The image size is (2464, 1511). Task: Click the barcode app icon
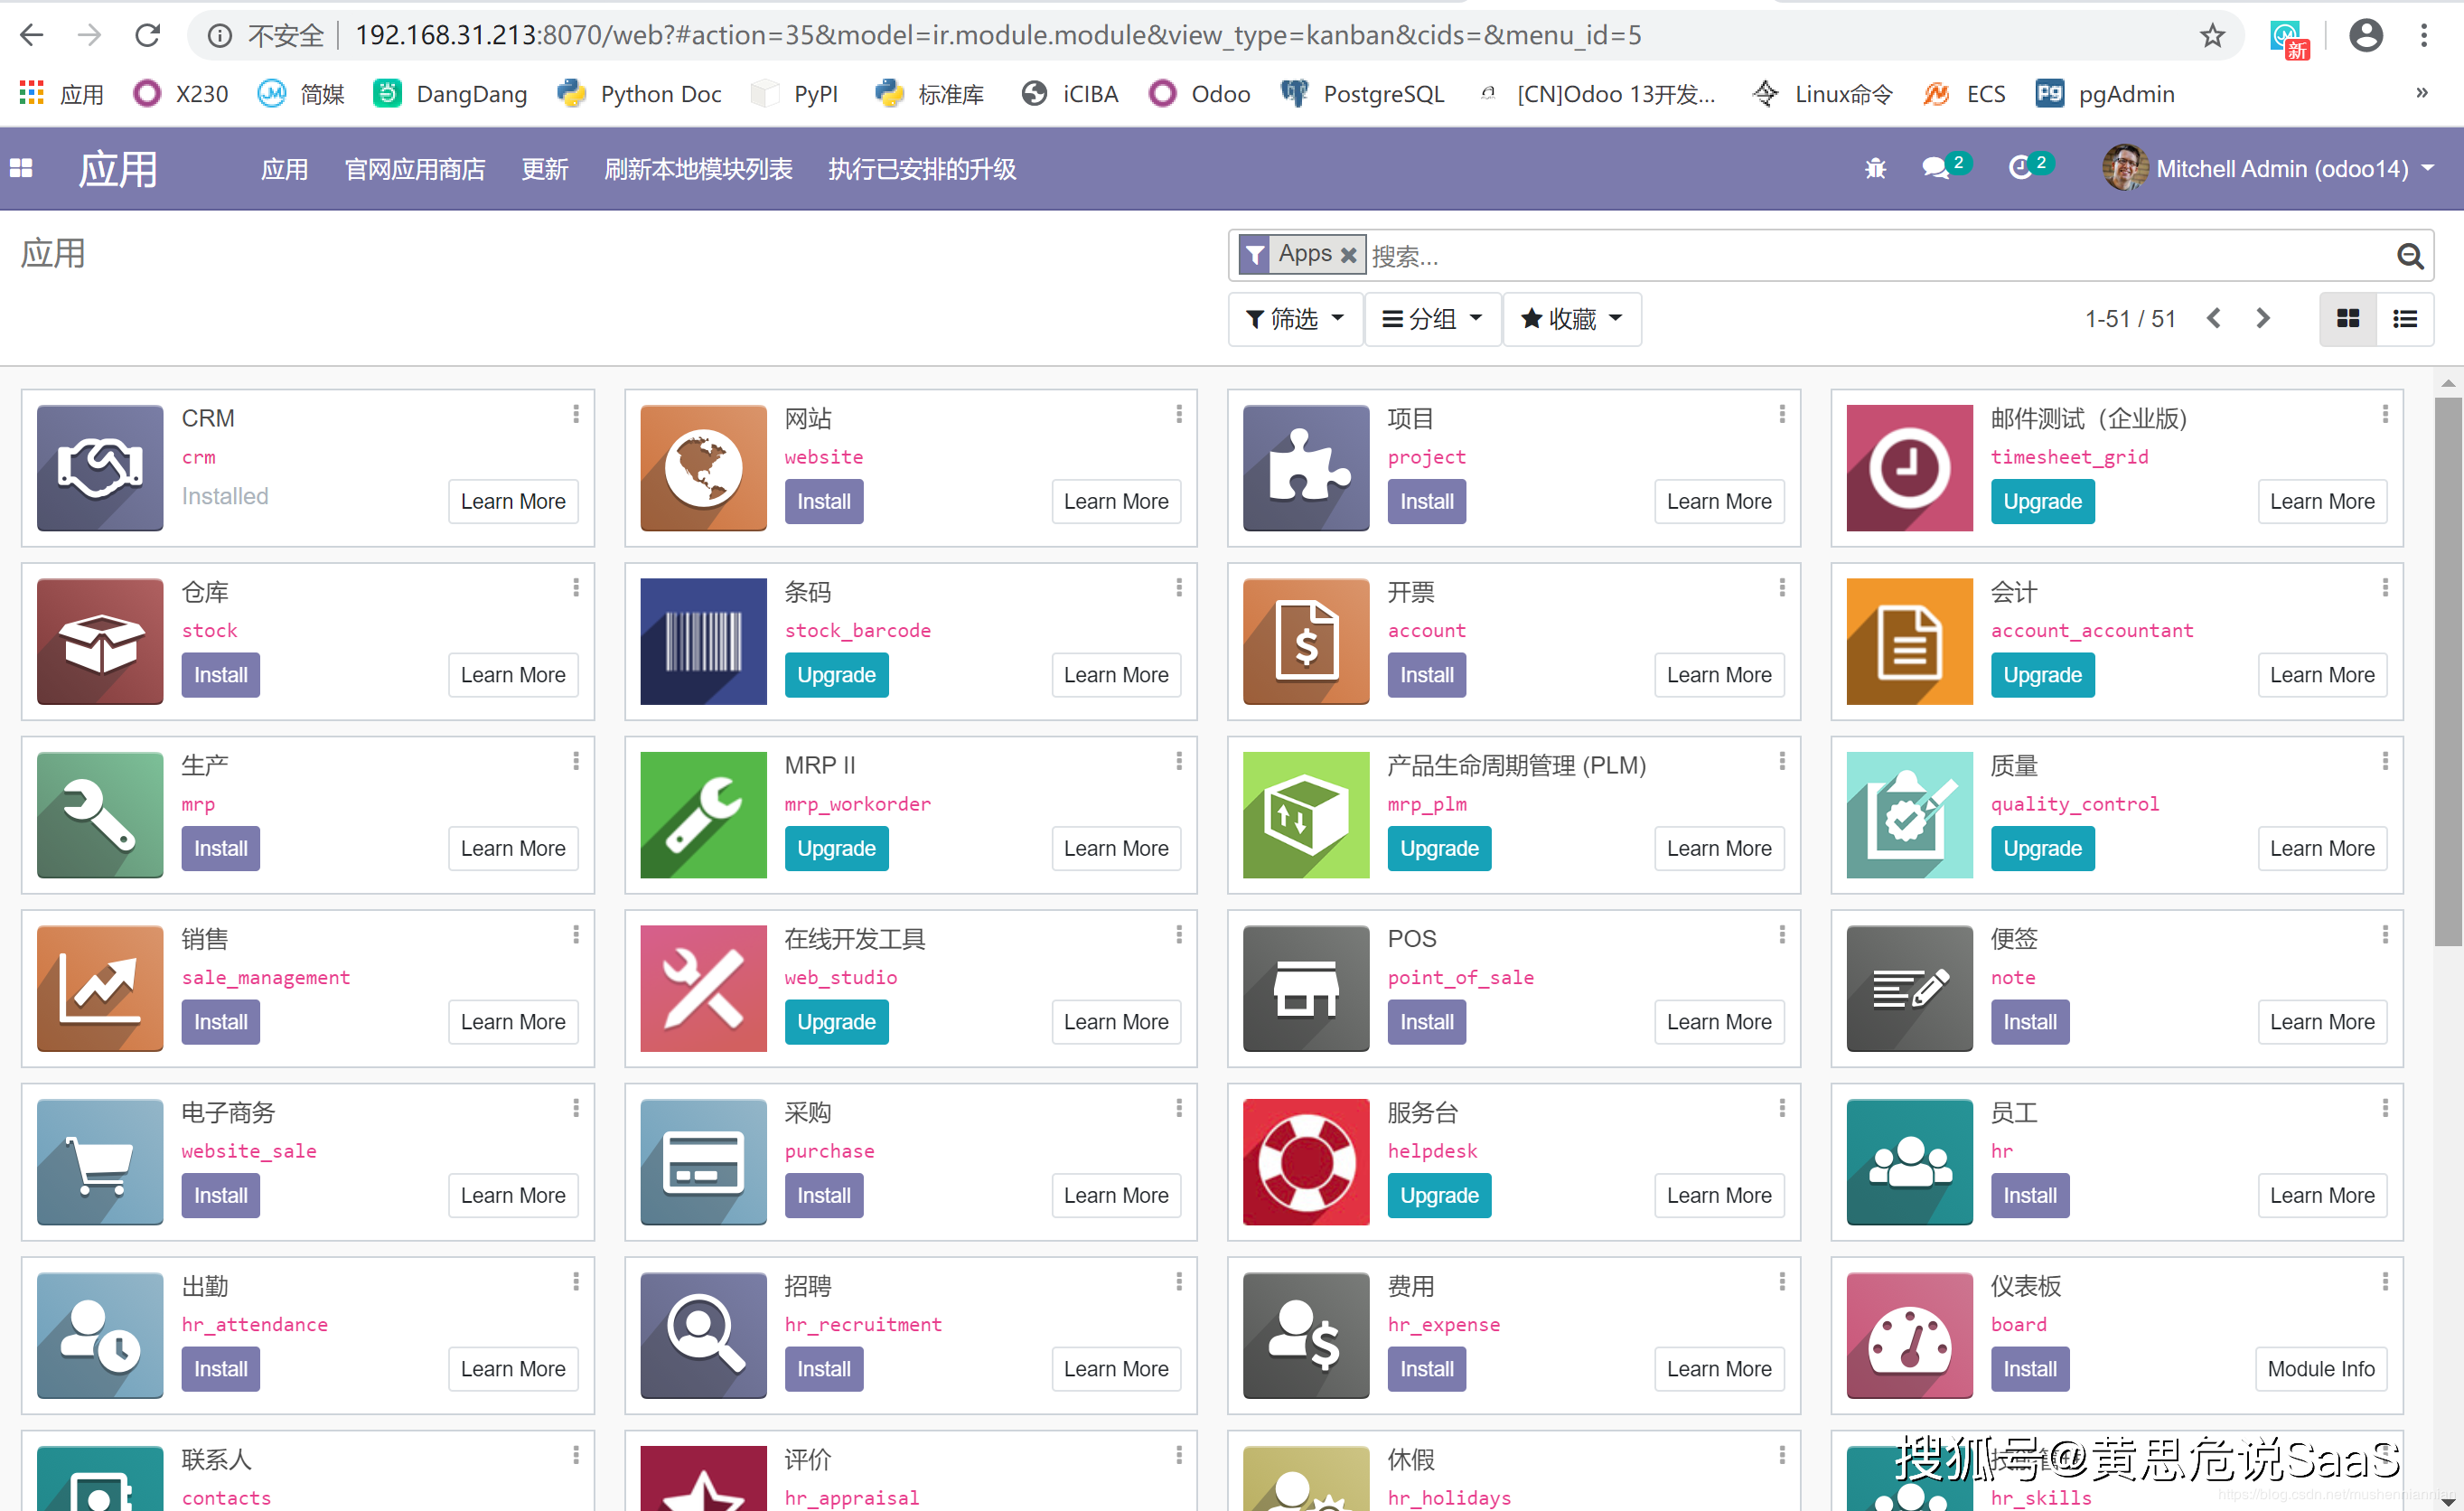coord(703,641)
